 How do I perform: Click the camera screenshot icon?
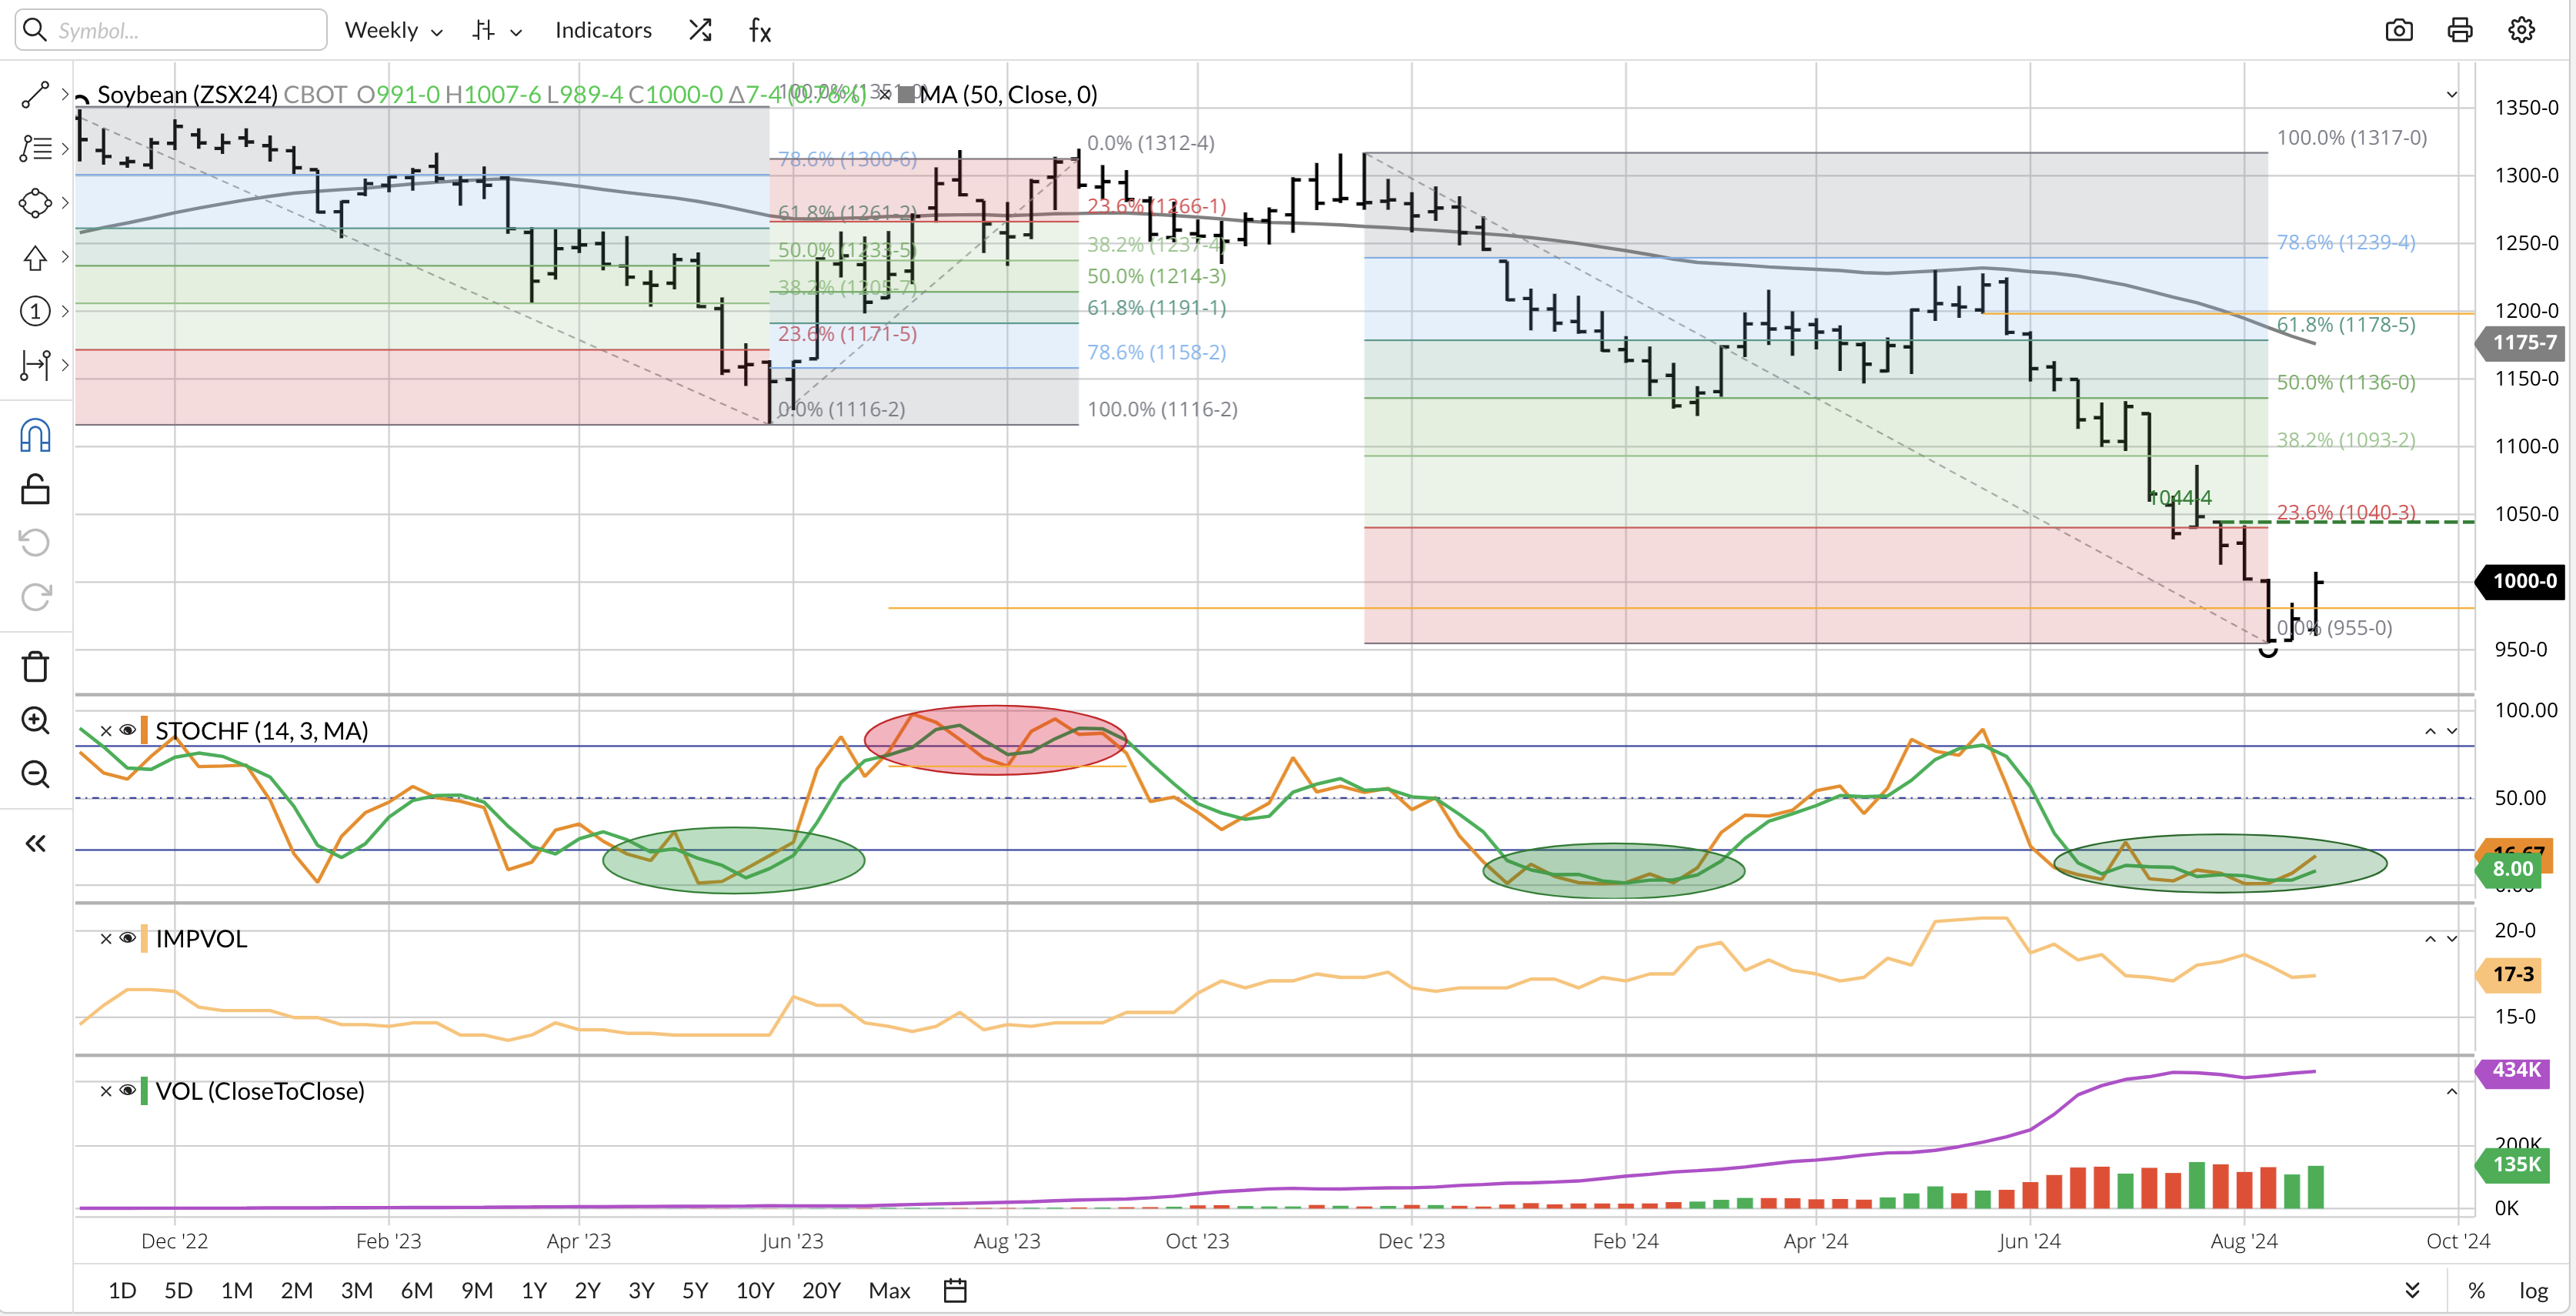(2398, 30)
